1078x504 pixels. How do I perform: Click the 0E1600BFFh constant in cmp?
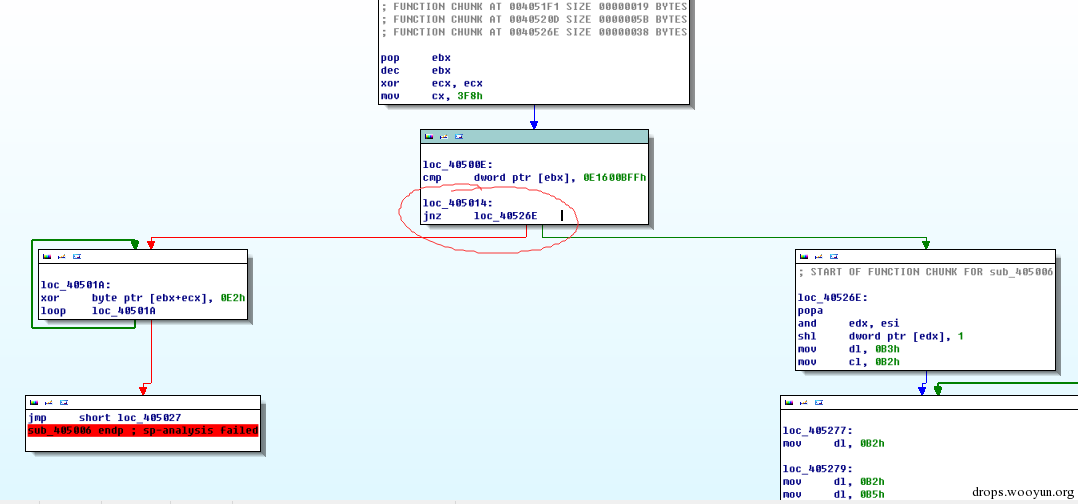[x=615, y=177]
